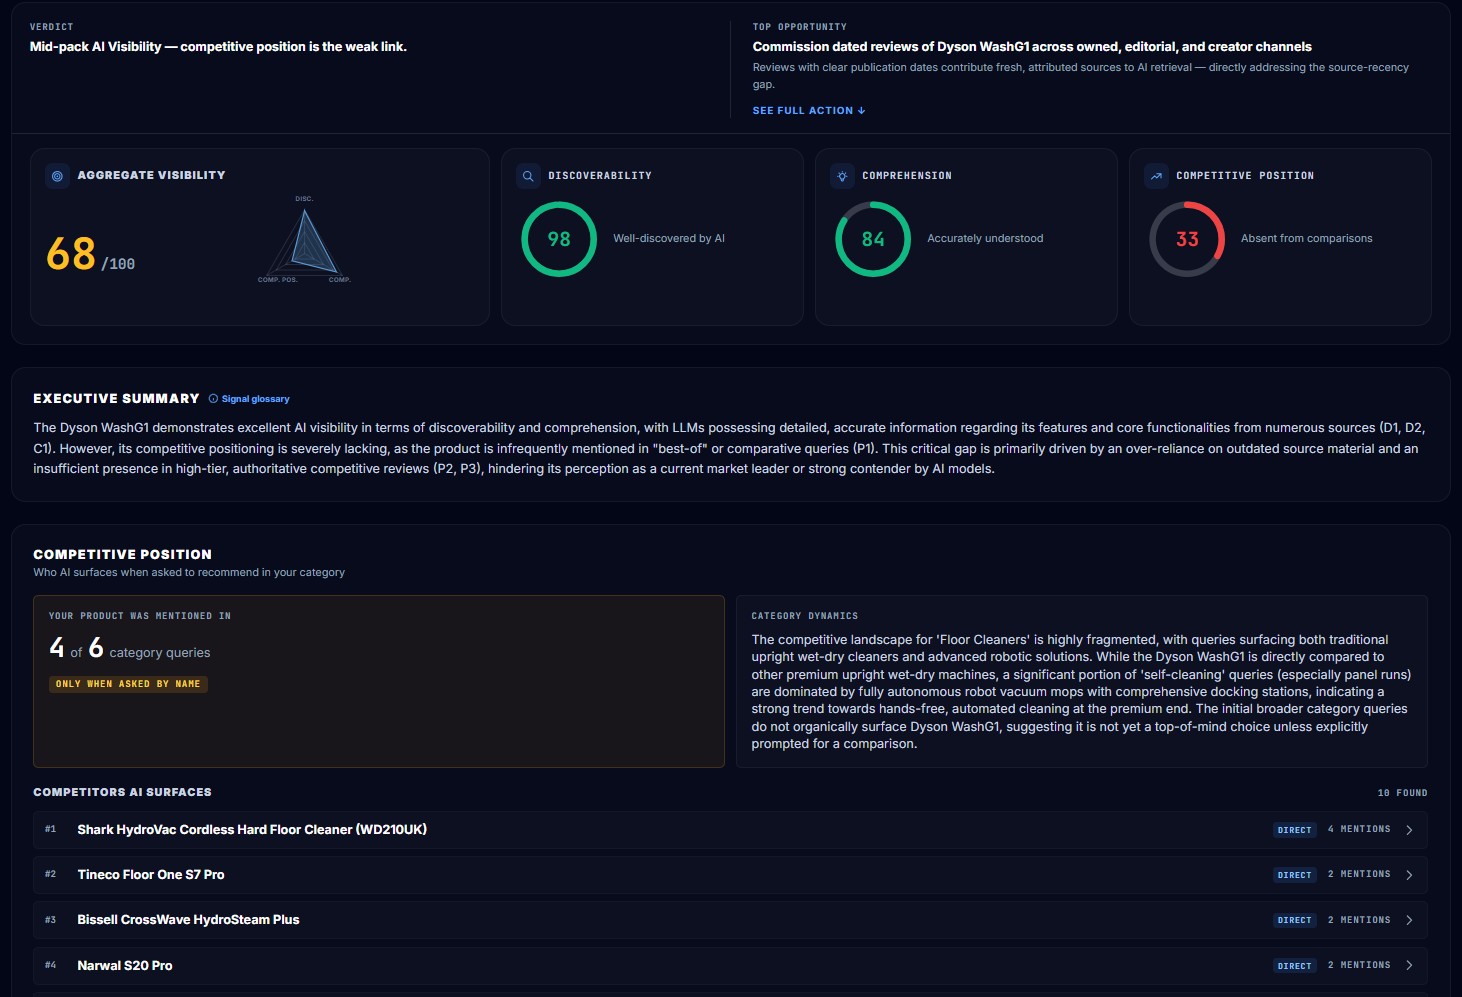
Task: Click the Discoverability magnifier icon
Action: 528,176
